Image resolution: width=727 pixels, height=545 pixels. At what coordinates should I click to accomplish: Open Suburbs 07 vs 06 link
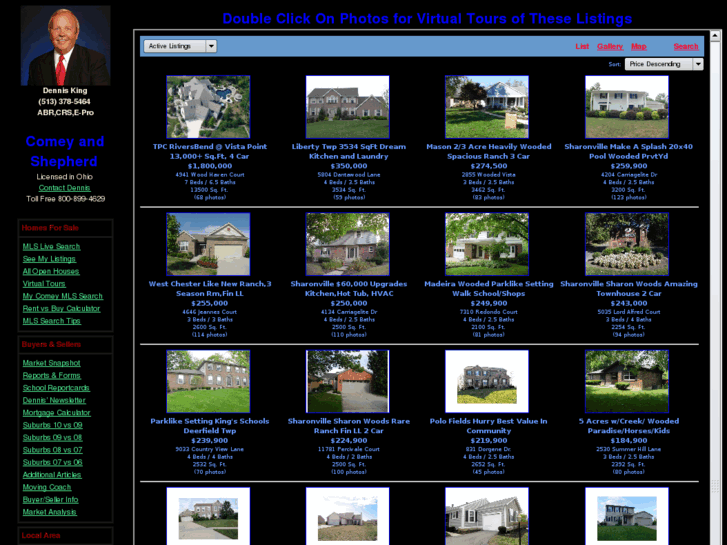click(52, 462)
